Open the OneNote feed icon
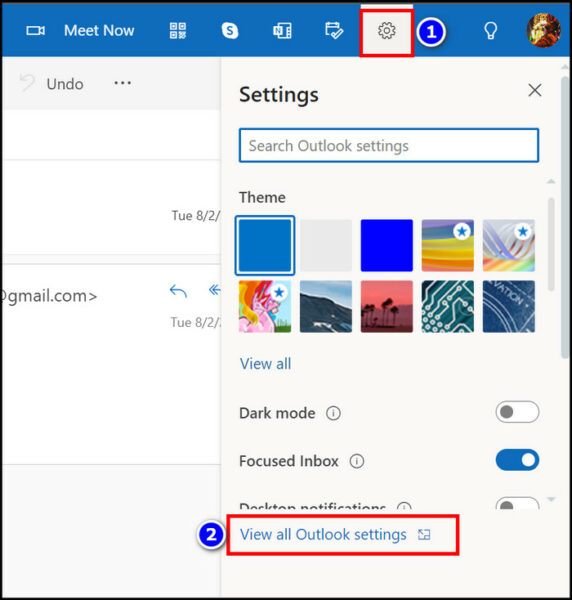 click(x=282, y=31)
